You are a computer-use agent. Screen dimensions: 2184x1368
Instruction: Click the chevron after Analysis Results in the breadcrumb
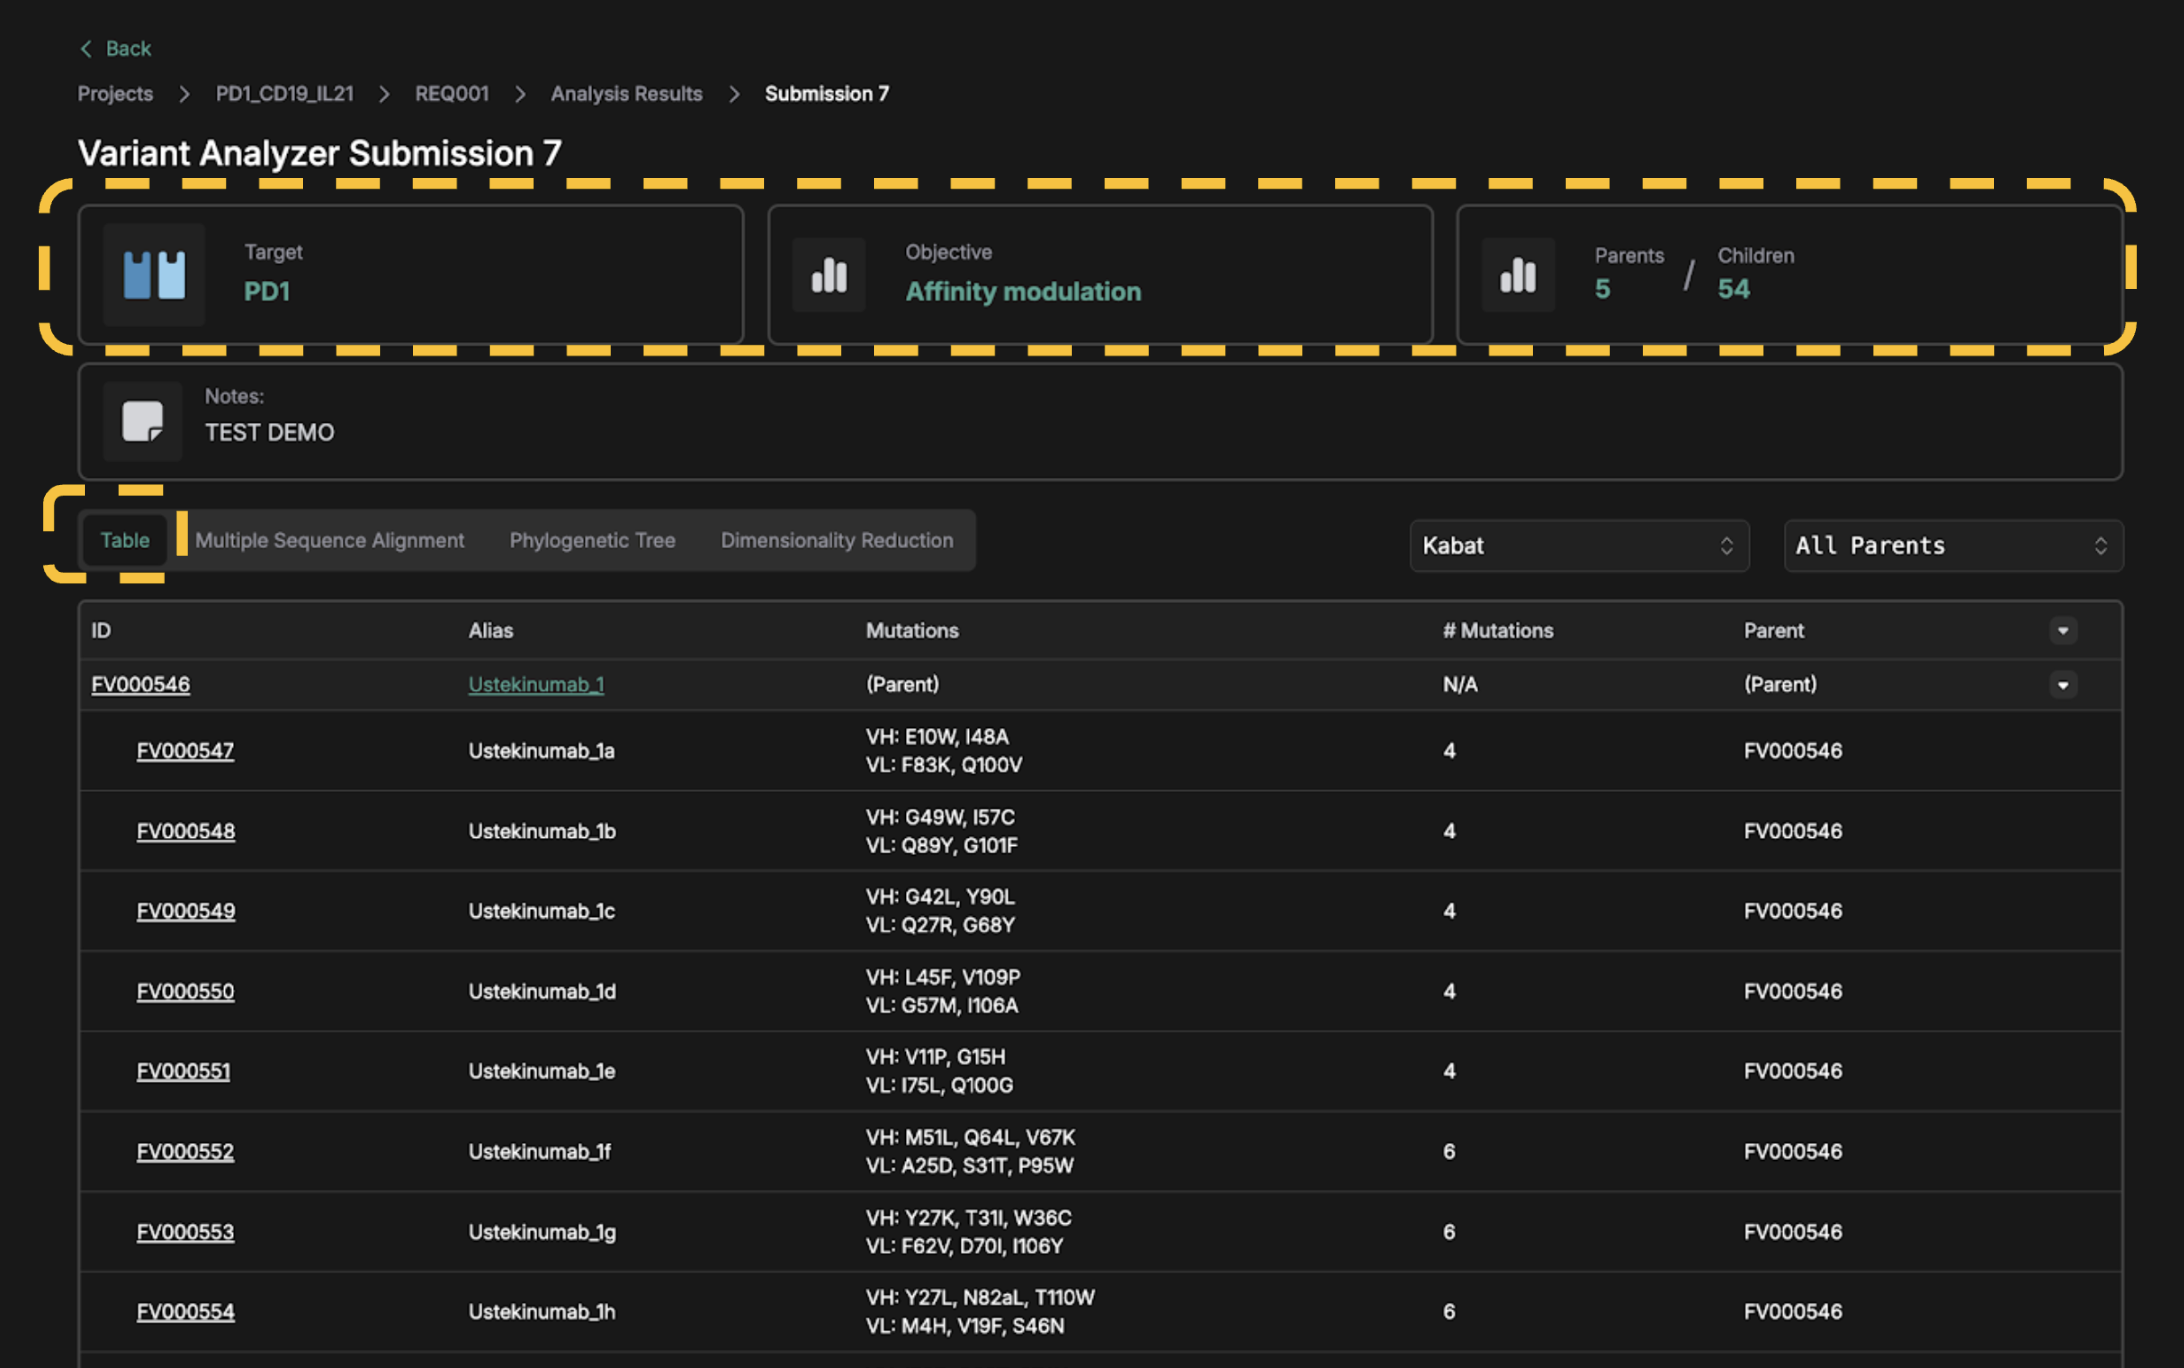[x=734, y=94]
